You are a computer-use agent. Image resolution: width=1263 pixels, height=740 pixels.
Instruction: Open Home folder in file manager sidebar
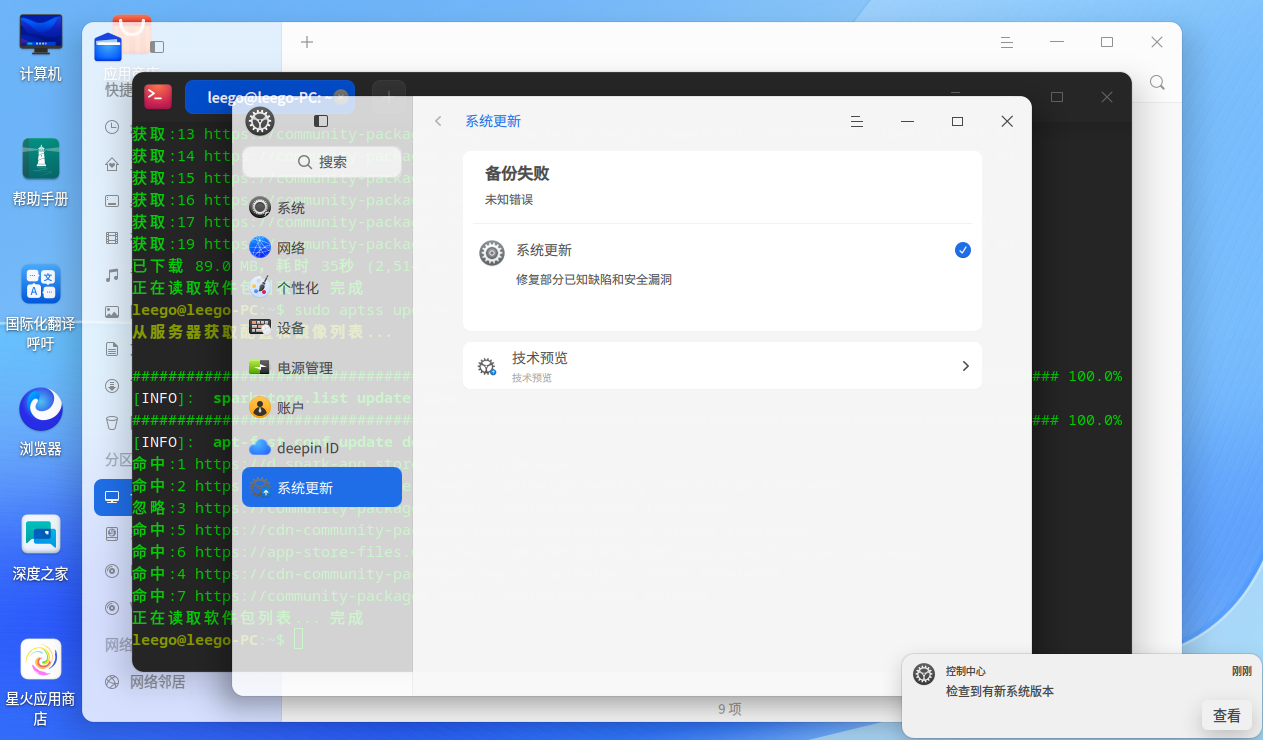point(112,164)
